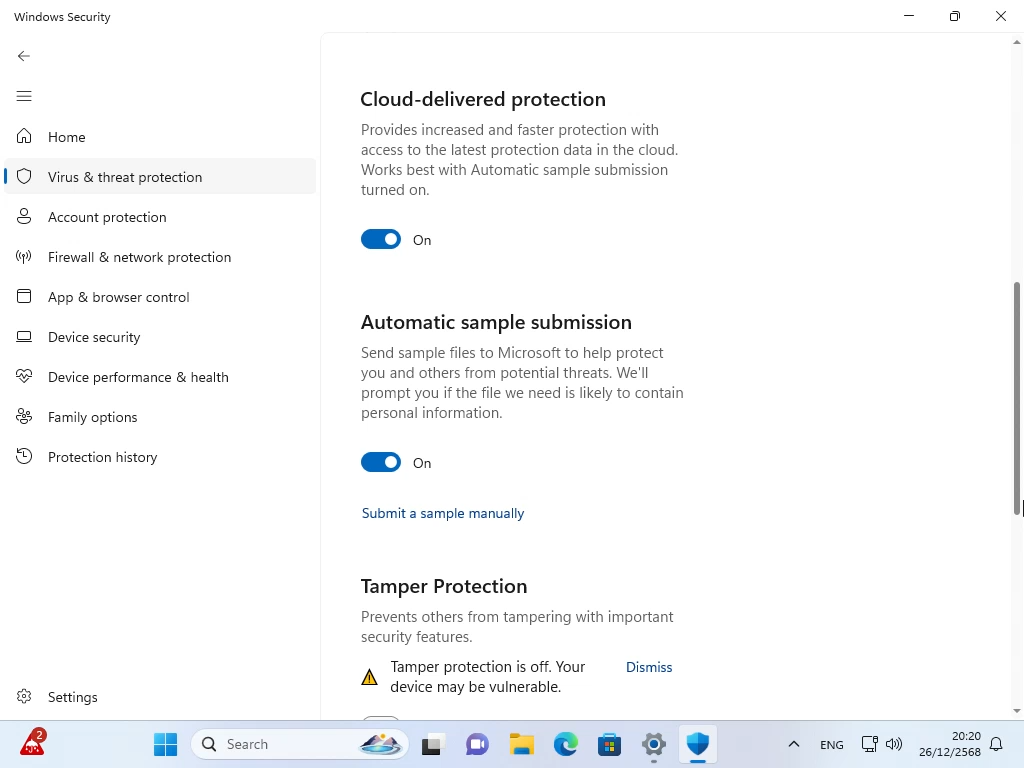Screen dimensions: 1024x768
Task: Dismiss the Tamper protection warning
Action: pos(649,667)
